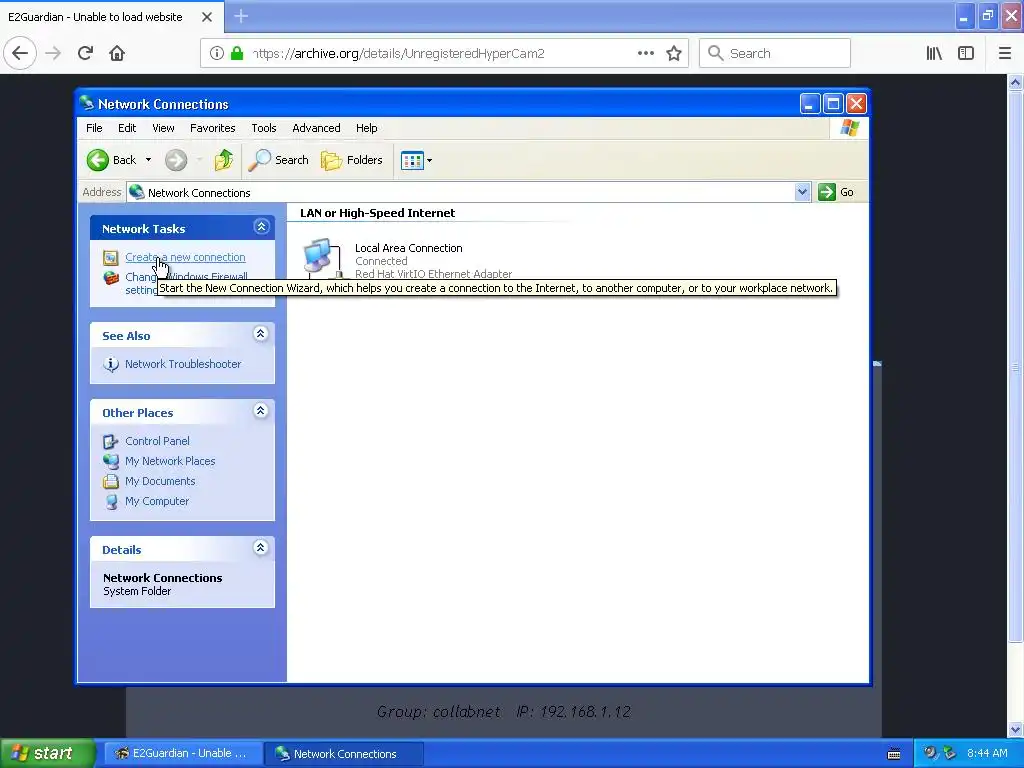Toggle Firefox sidebar view icon
1024x768 pixels.
click(966, 53)
